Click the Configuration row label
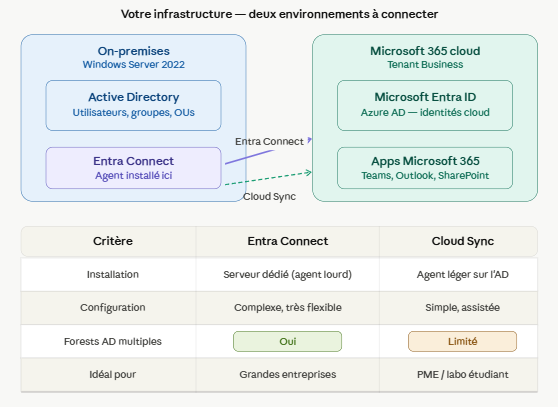Image resolution: width=558 pixels, height=407 pixels. (x=113, y=308)
